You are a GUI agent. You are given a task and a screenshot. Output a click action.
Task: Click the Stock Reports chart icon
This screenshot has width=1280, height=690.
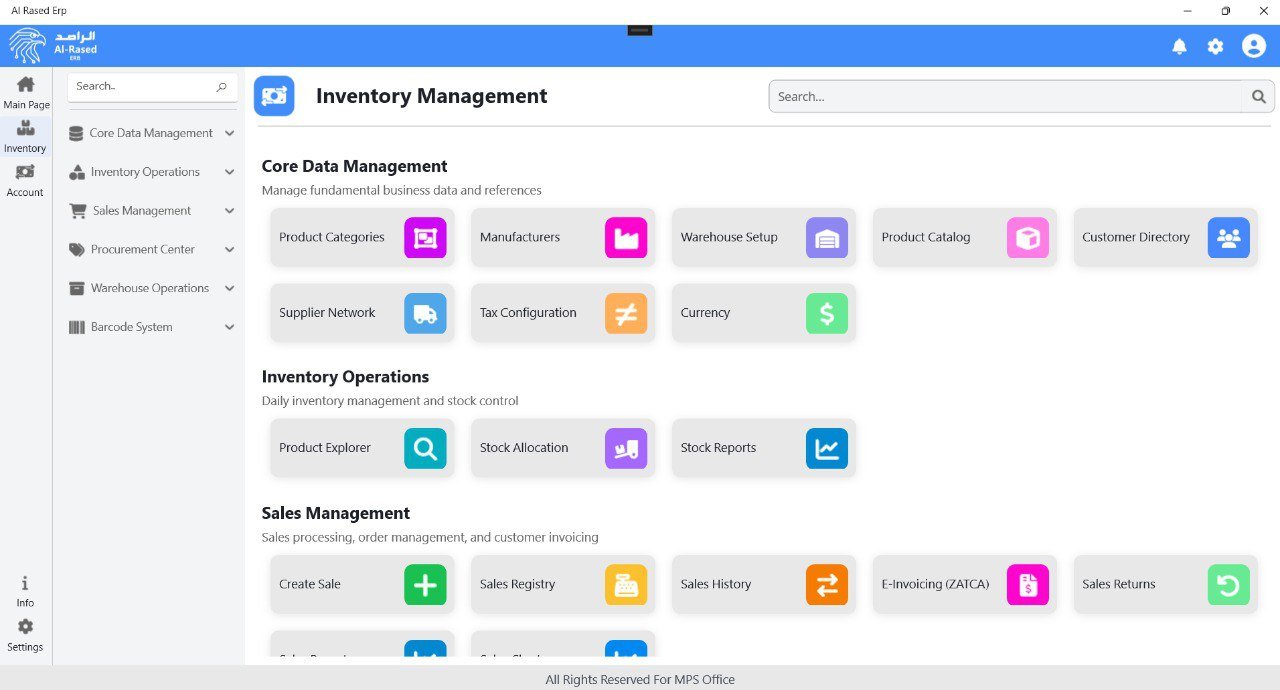(x=826, y=449)
